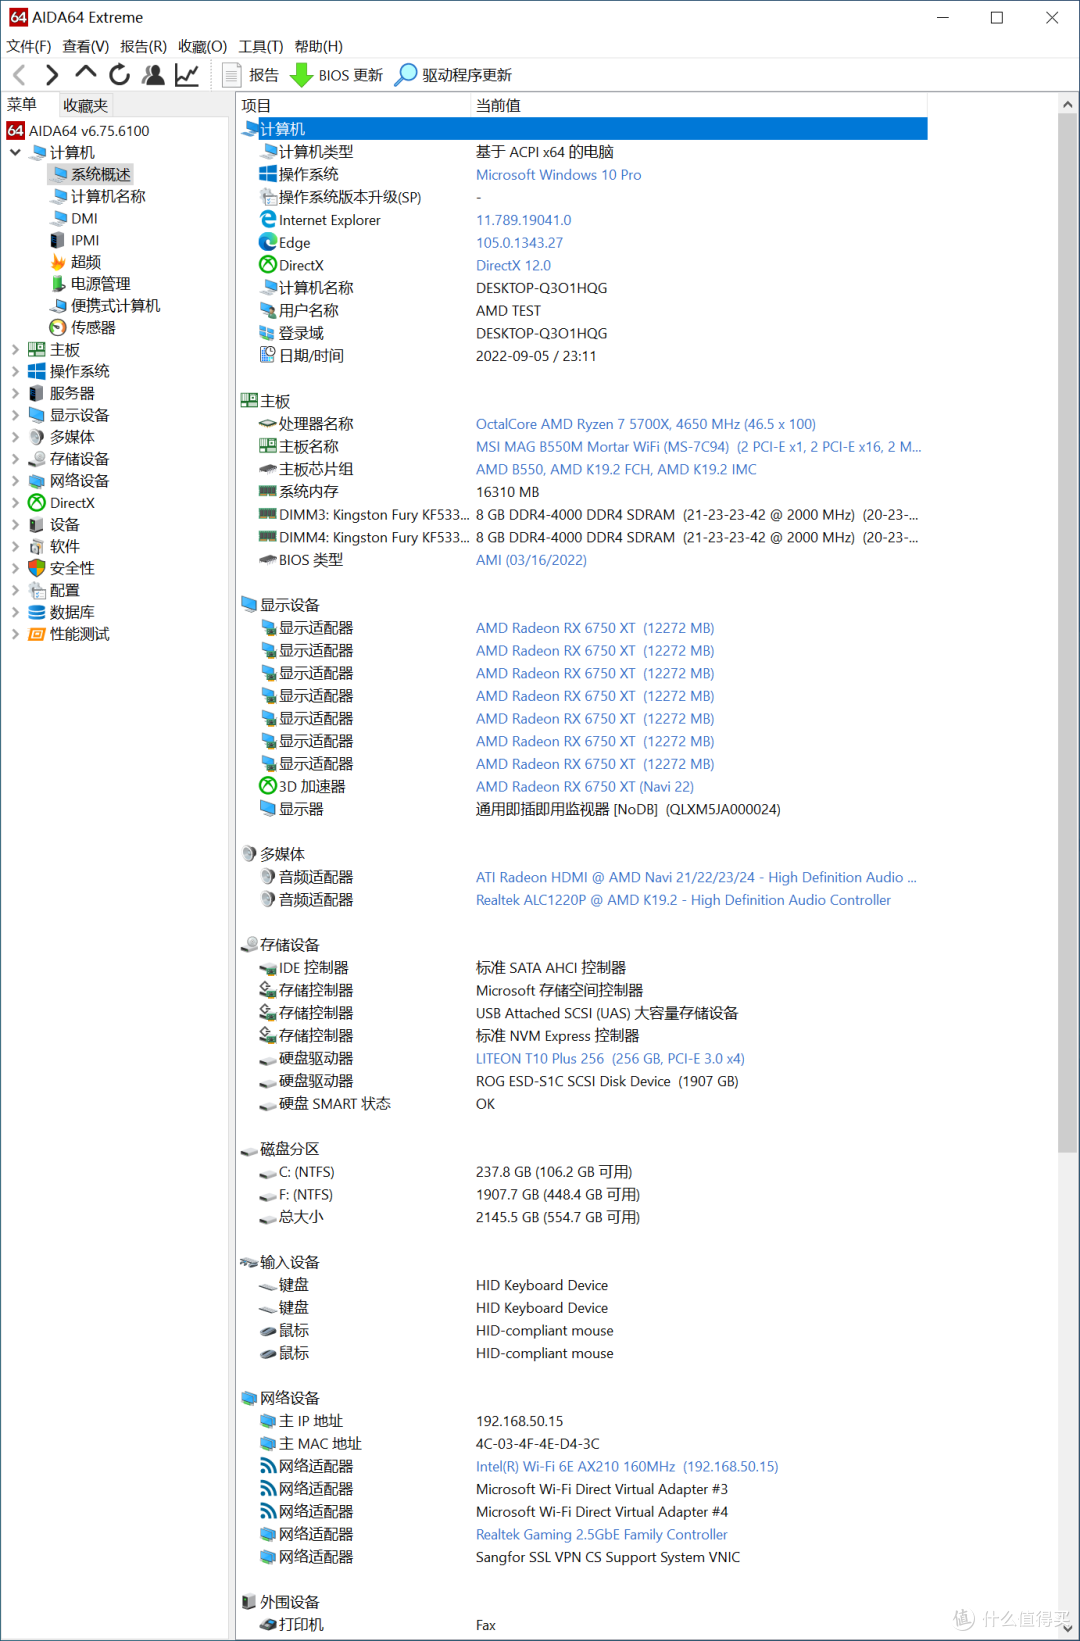This screenshot has height=1641, width=1080.
Task: Switch to the 收藏夹 tab
Action: point(85,105)
